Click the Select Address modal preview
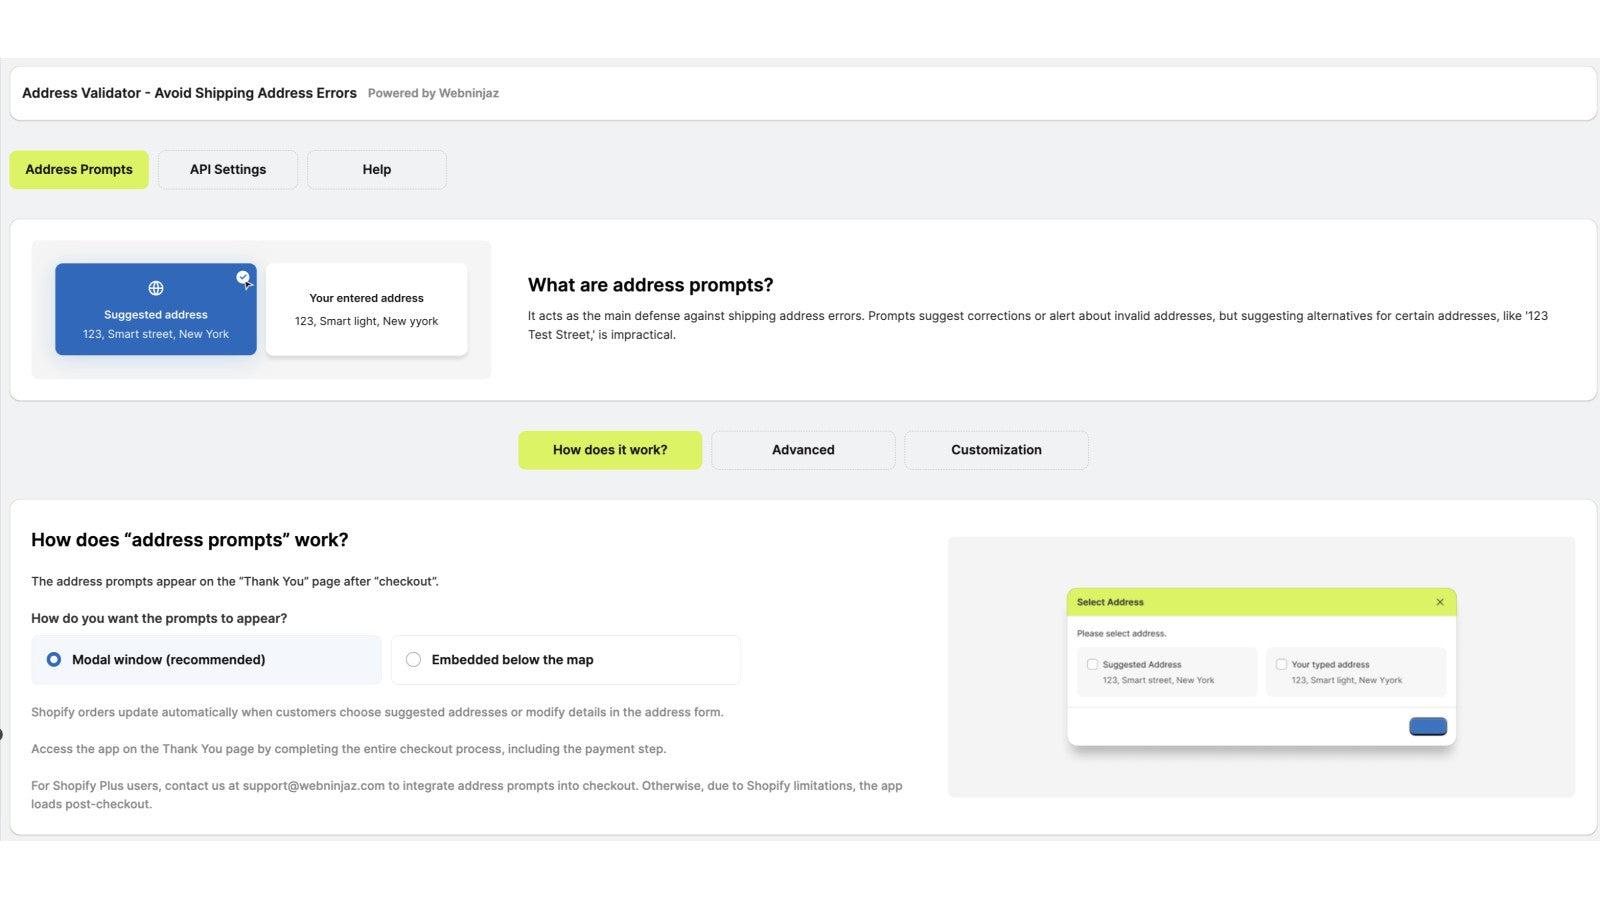This screenshot has height=900, width=1600. pos(1261,665)
